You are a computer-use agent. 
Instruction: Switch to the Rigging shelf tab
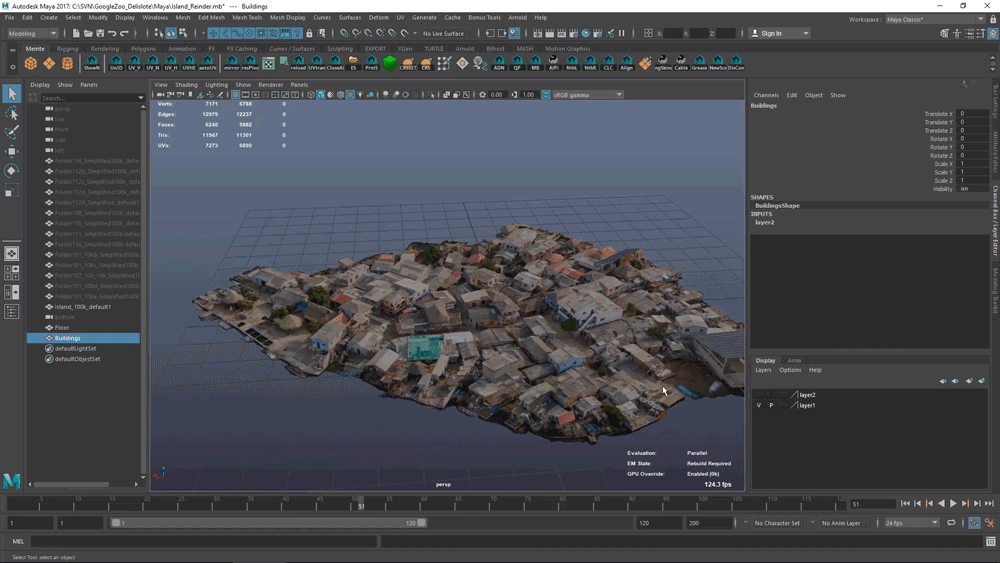tap(67, 48)
